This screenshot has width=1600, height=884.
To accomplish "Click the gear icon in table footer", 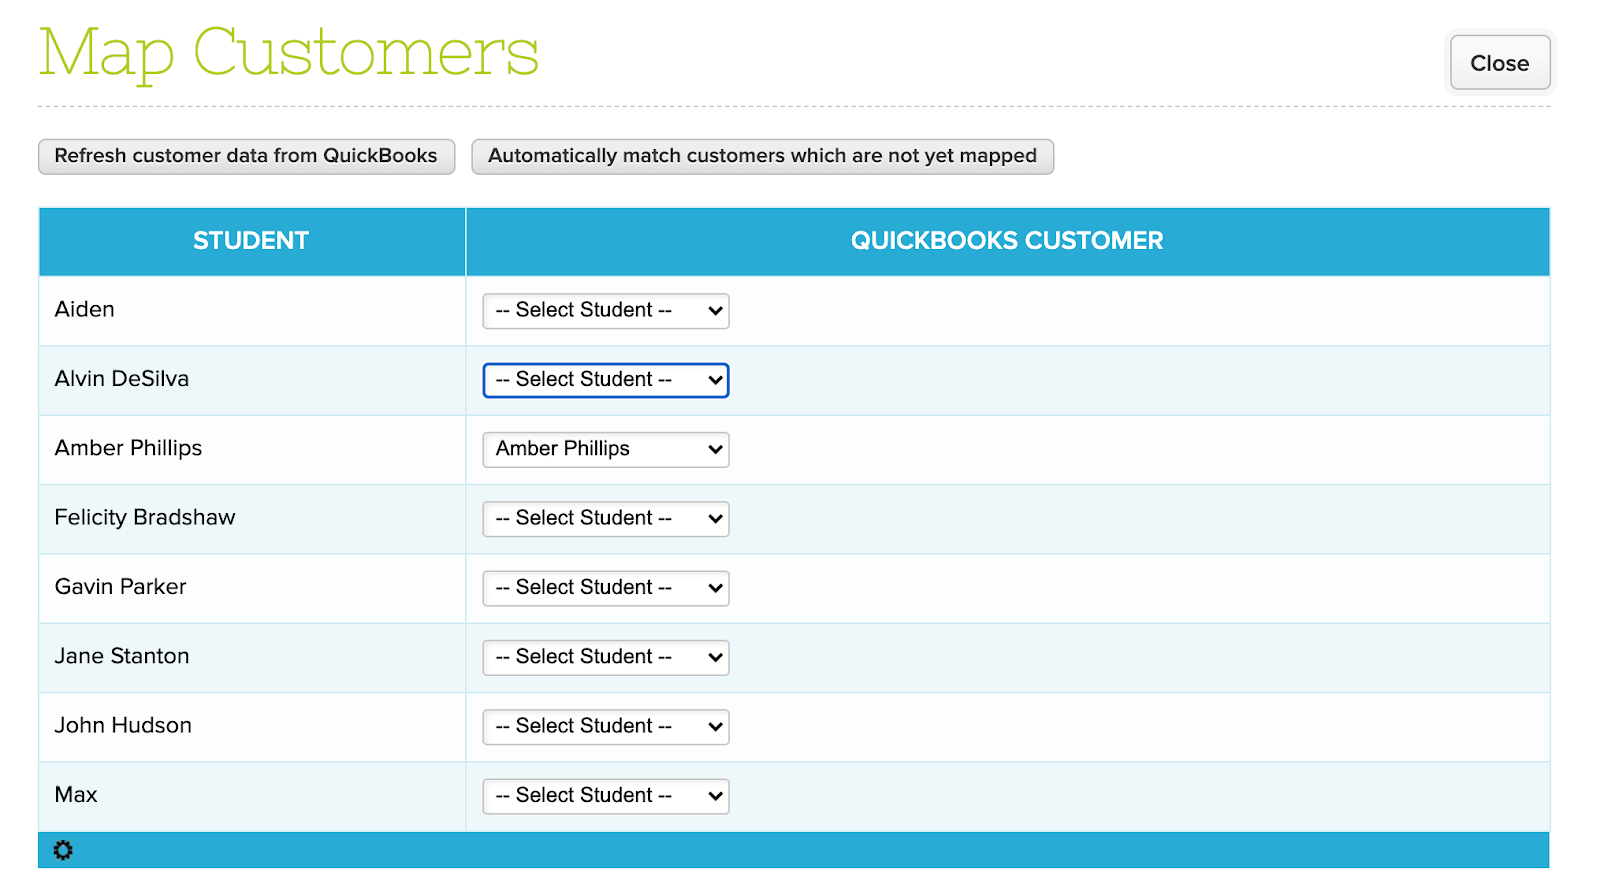I will click(x=63, y=850).
